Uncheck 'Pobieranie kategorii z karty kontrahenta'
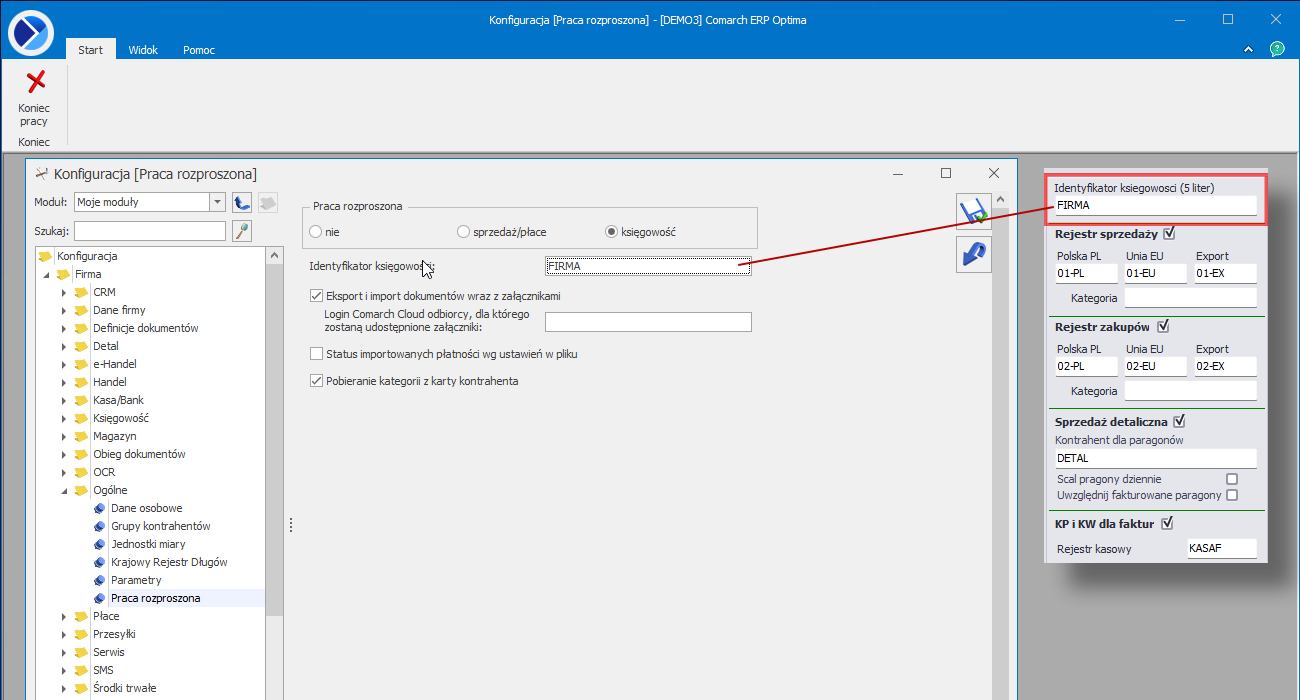This screenshot has height=700, width=1300. pos(317,381)
